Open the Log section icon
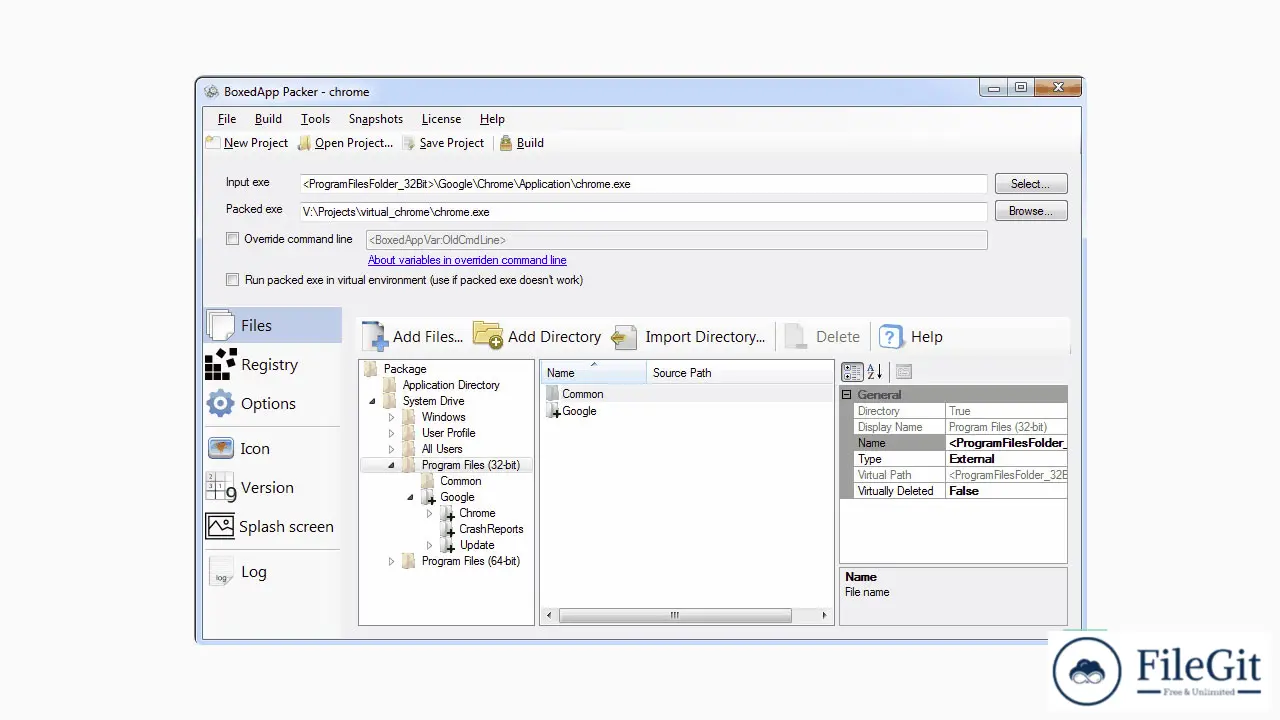The height and width of the screenshot is (720, 1280). [x=221, y=572]
